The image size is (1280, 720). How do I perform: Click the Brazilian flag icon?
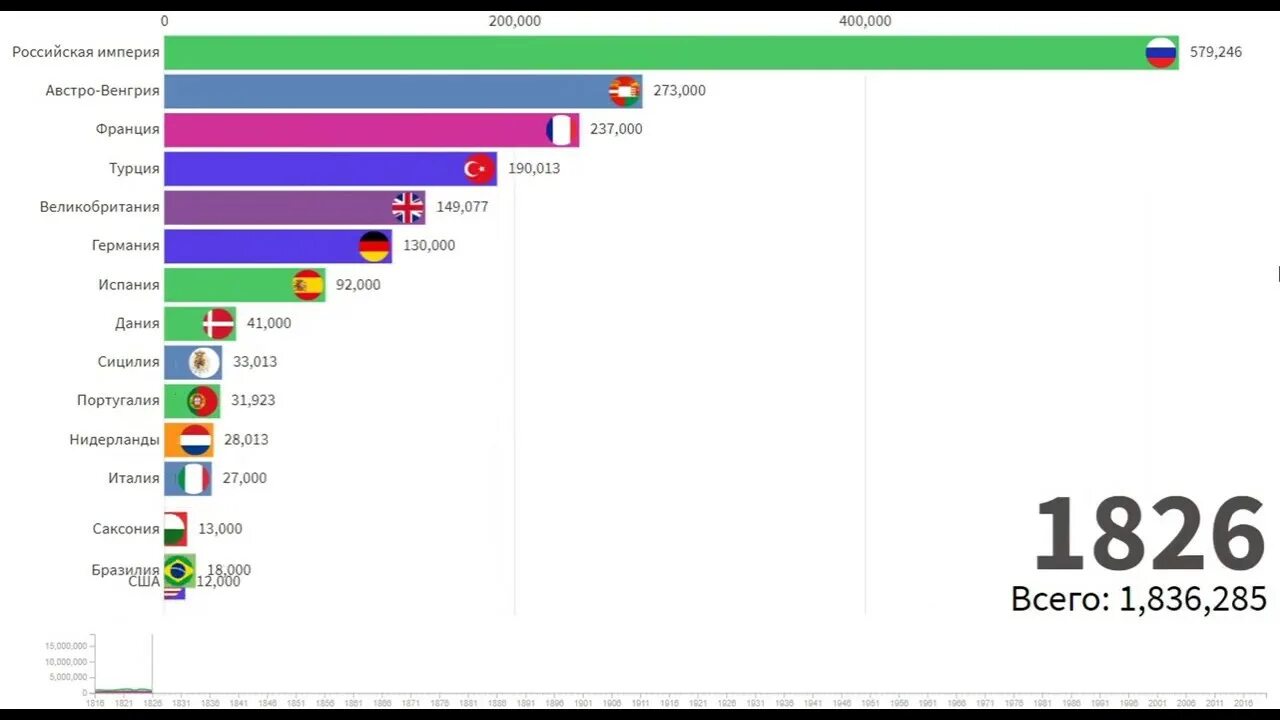(179, 571)
